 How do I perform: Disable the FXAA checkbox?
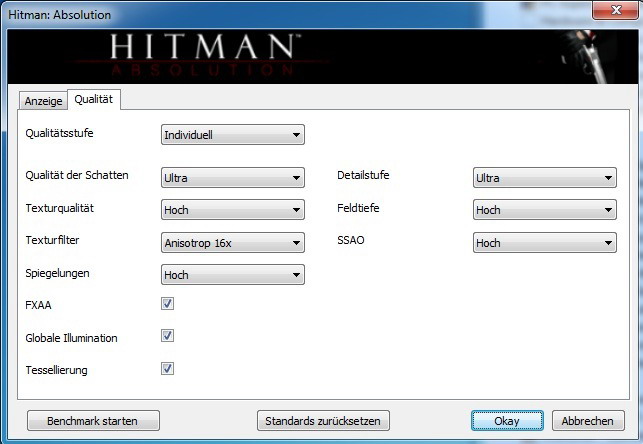(167, 304)
